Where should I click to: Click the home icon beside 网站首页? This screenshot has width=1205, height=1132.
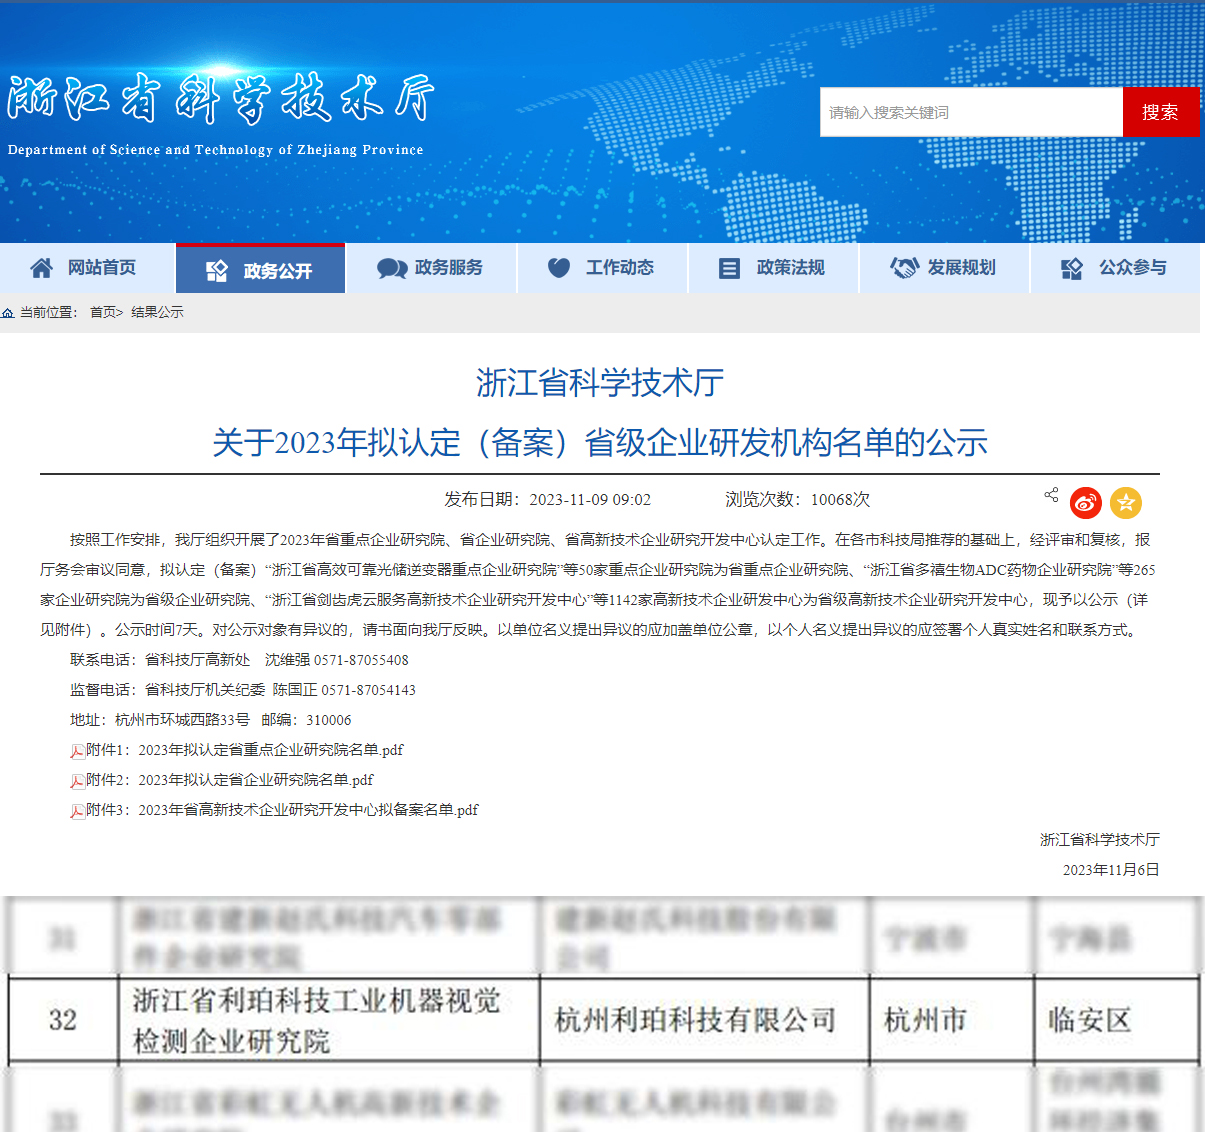[42, 268]
